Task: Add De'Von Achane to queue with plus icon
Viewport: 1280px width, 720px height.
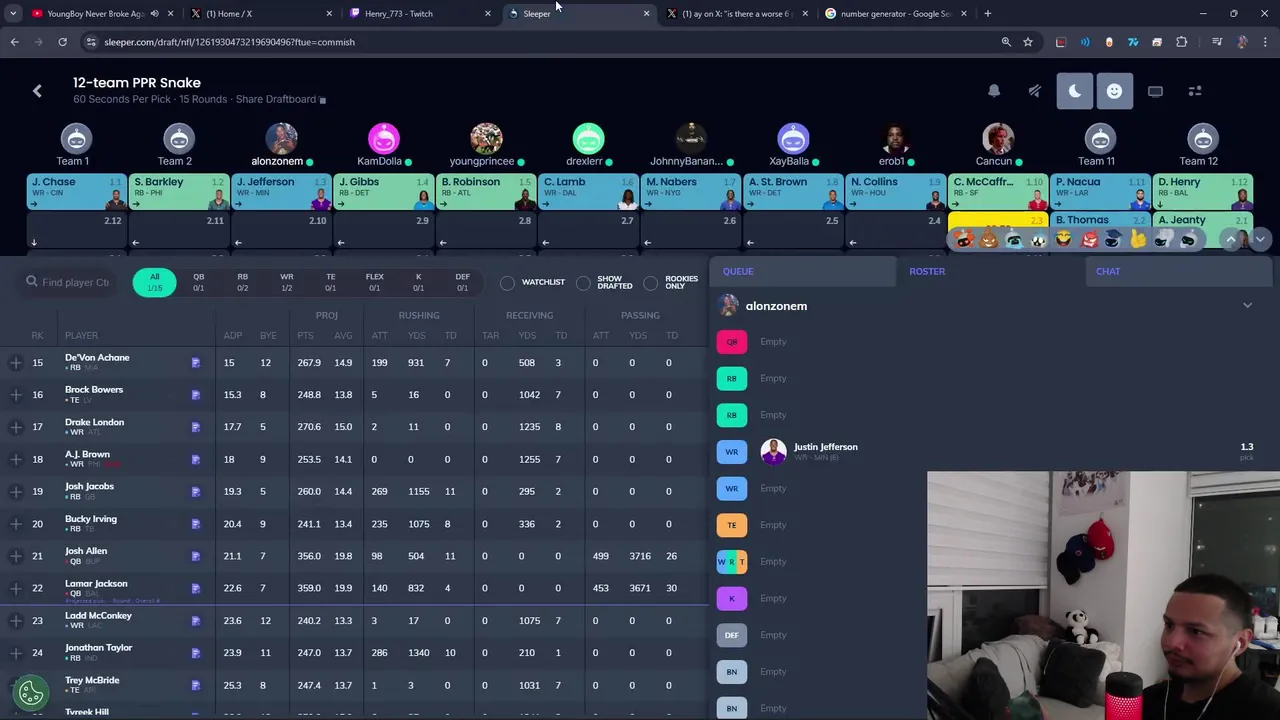Action: 15,363
